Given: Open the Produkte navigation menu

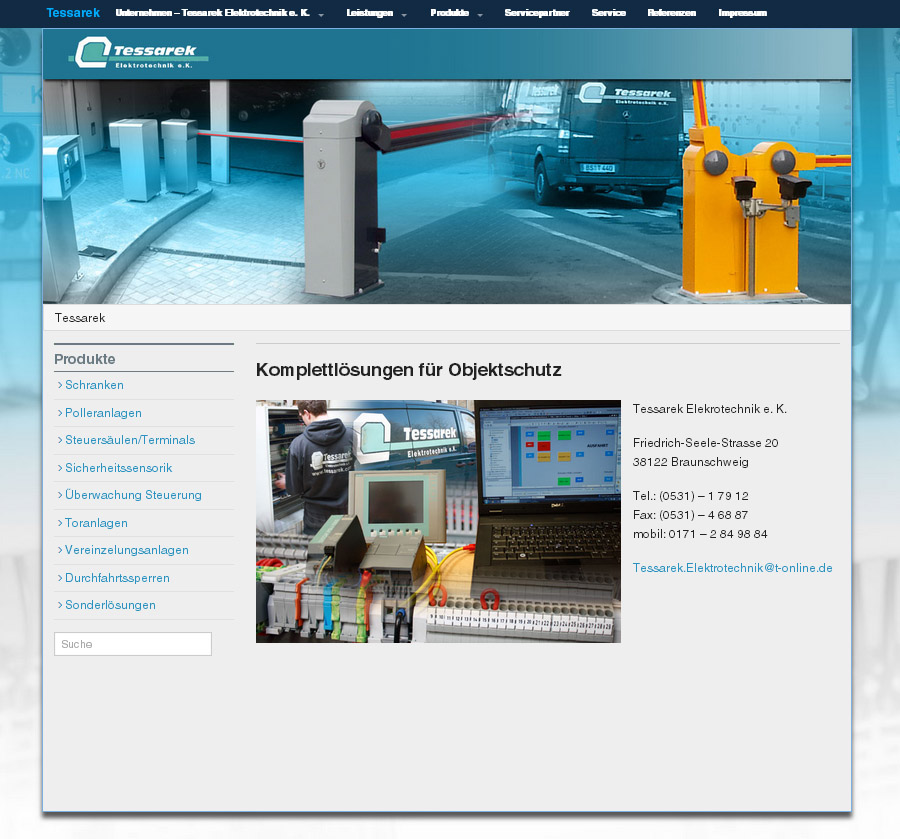Looking at the screenshot, I should point(449,13).
